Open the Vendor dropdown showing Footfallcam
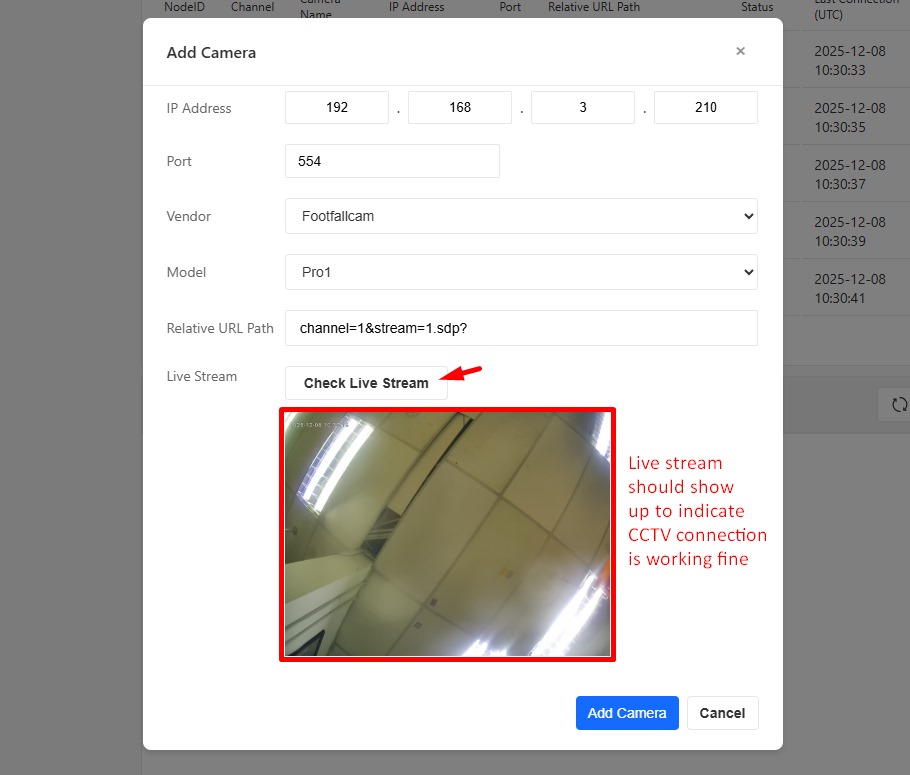The image size is (910, 775). [x=521, y=216]
